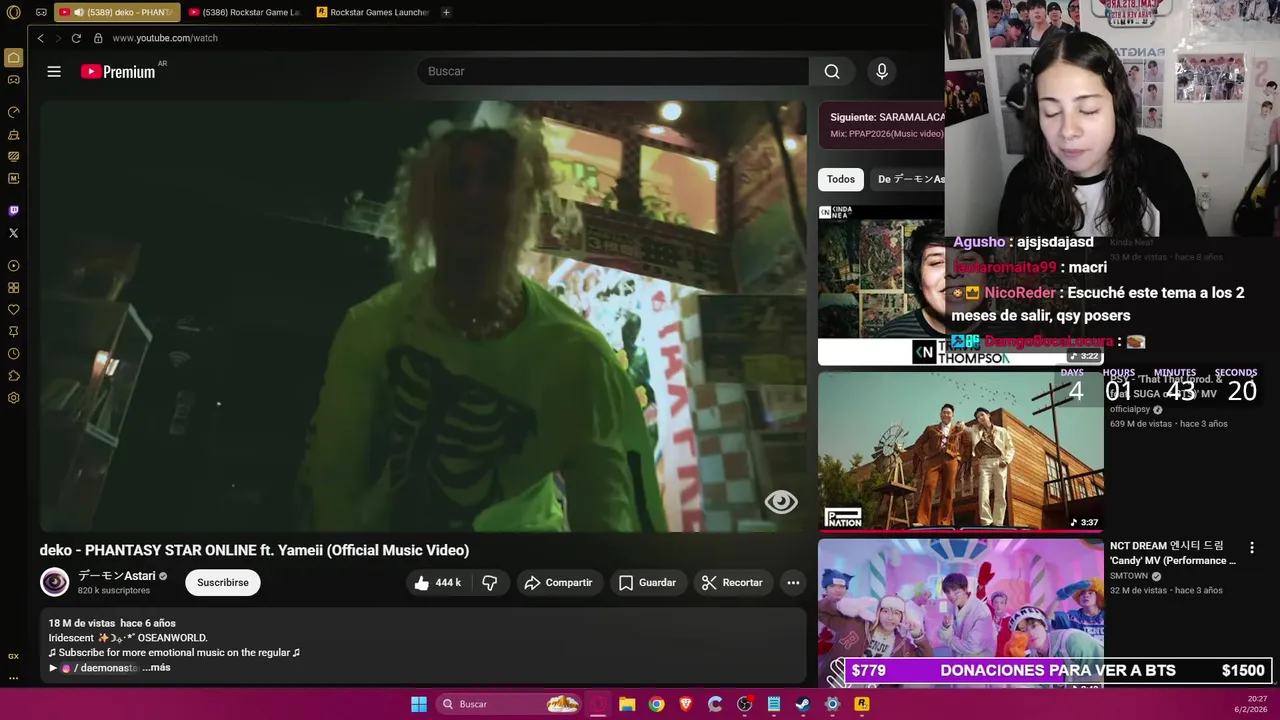Open GX Cleaner in the sidebar
The height and width of the screenshot is (720, 1280).
[x=13, y=134]
